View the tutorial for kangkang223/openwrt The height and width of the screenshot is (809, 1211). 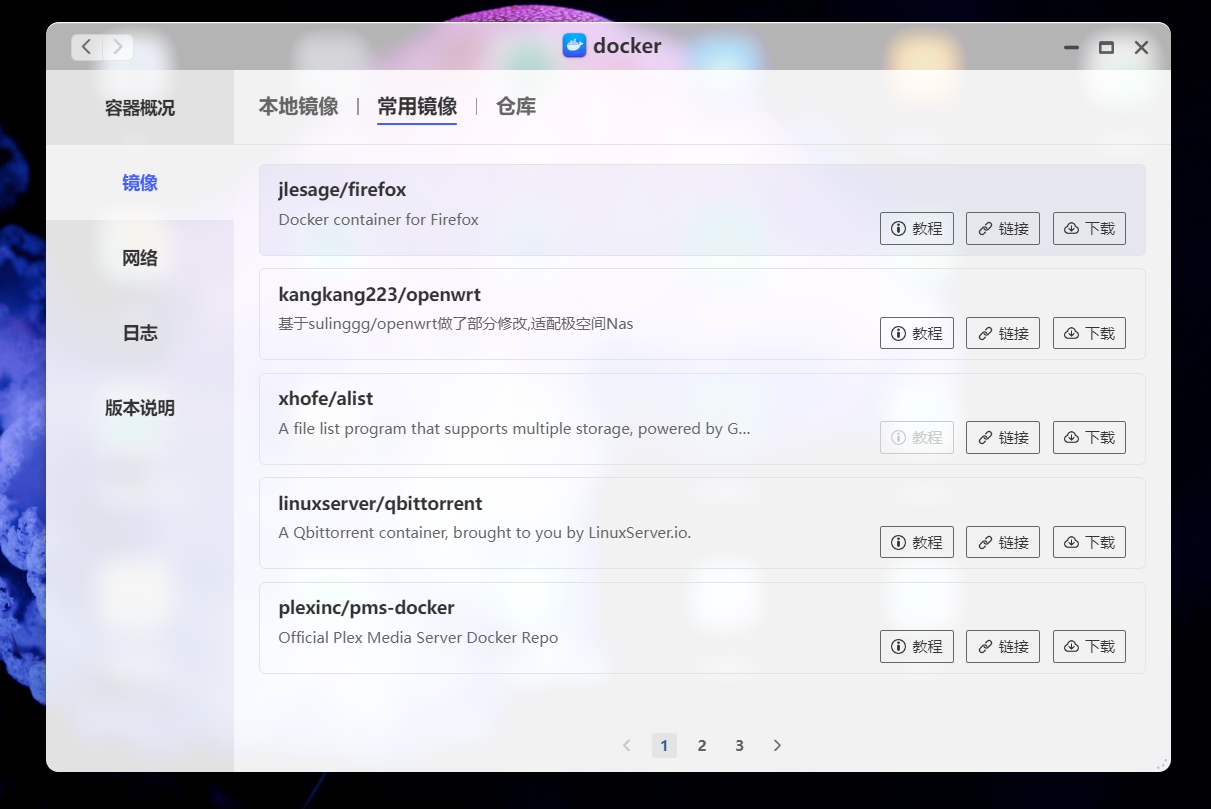[916, 332]
